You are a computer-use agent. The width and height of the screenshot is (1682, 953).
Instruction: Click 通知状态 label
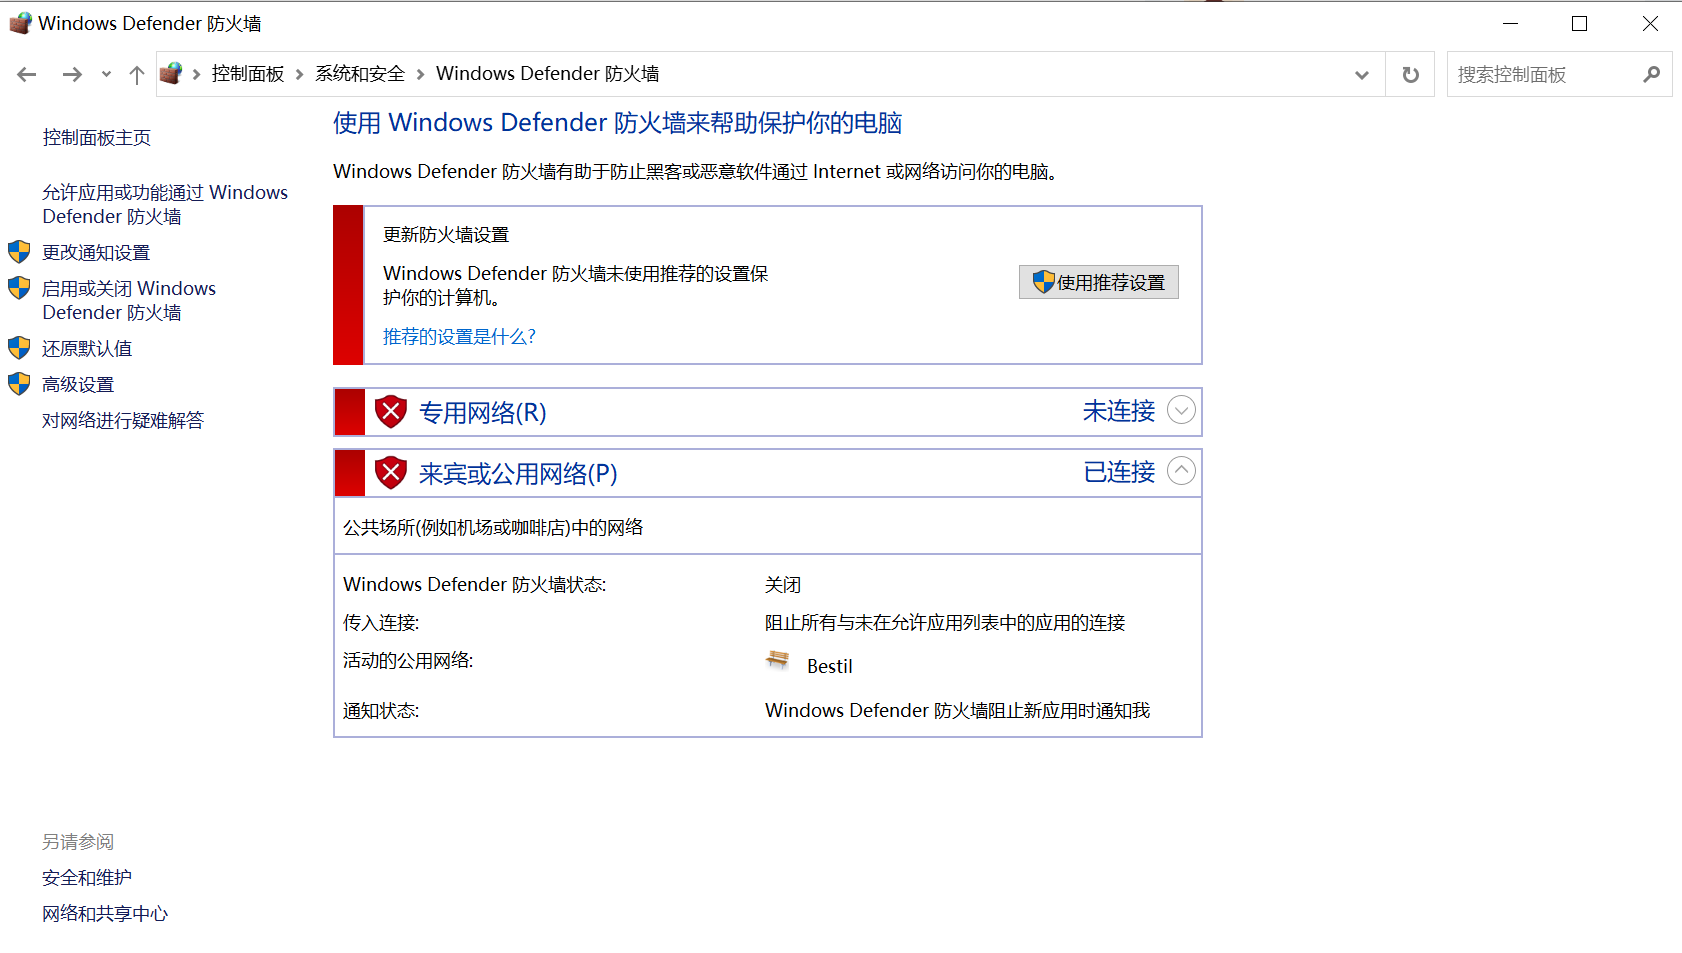(x=381, y=711)
